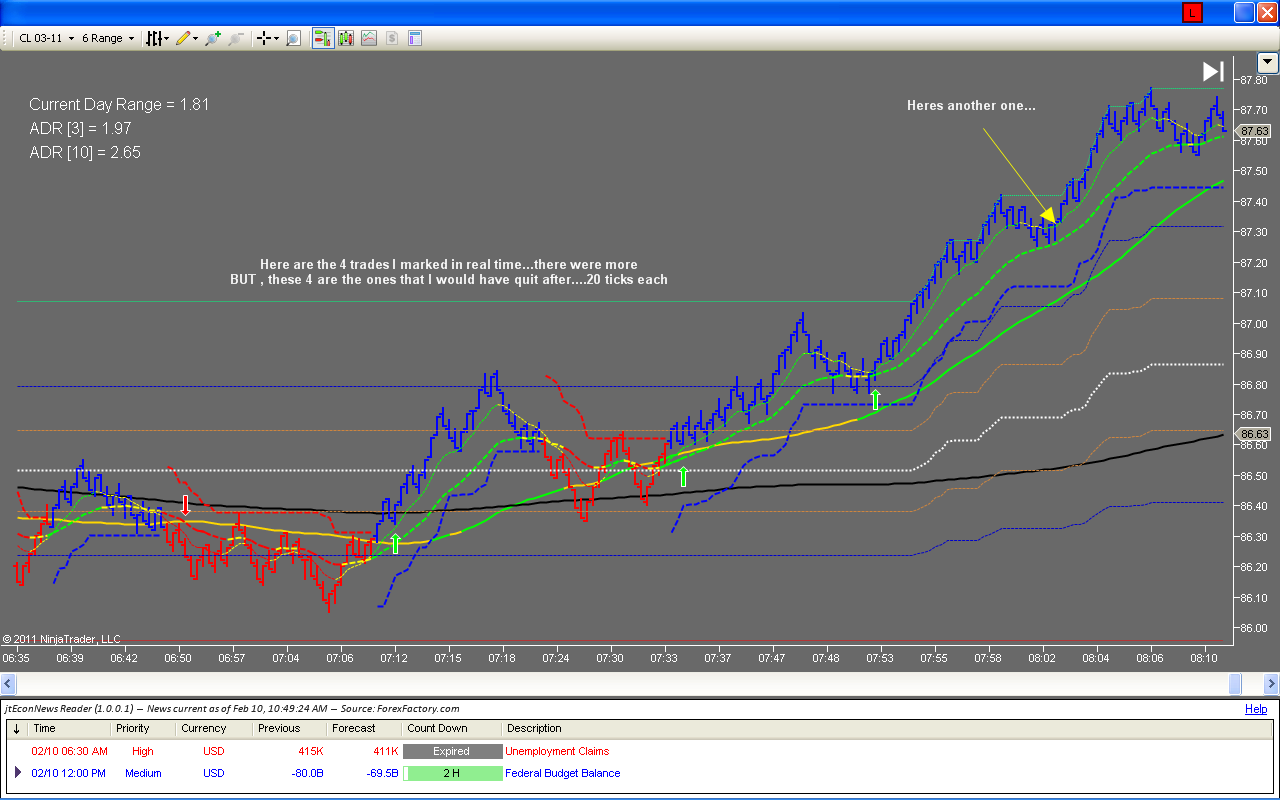Sort news by Previous column header
The width and height of the screenshot is (1280, 800).
tap(289, 729)
